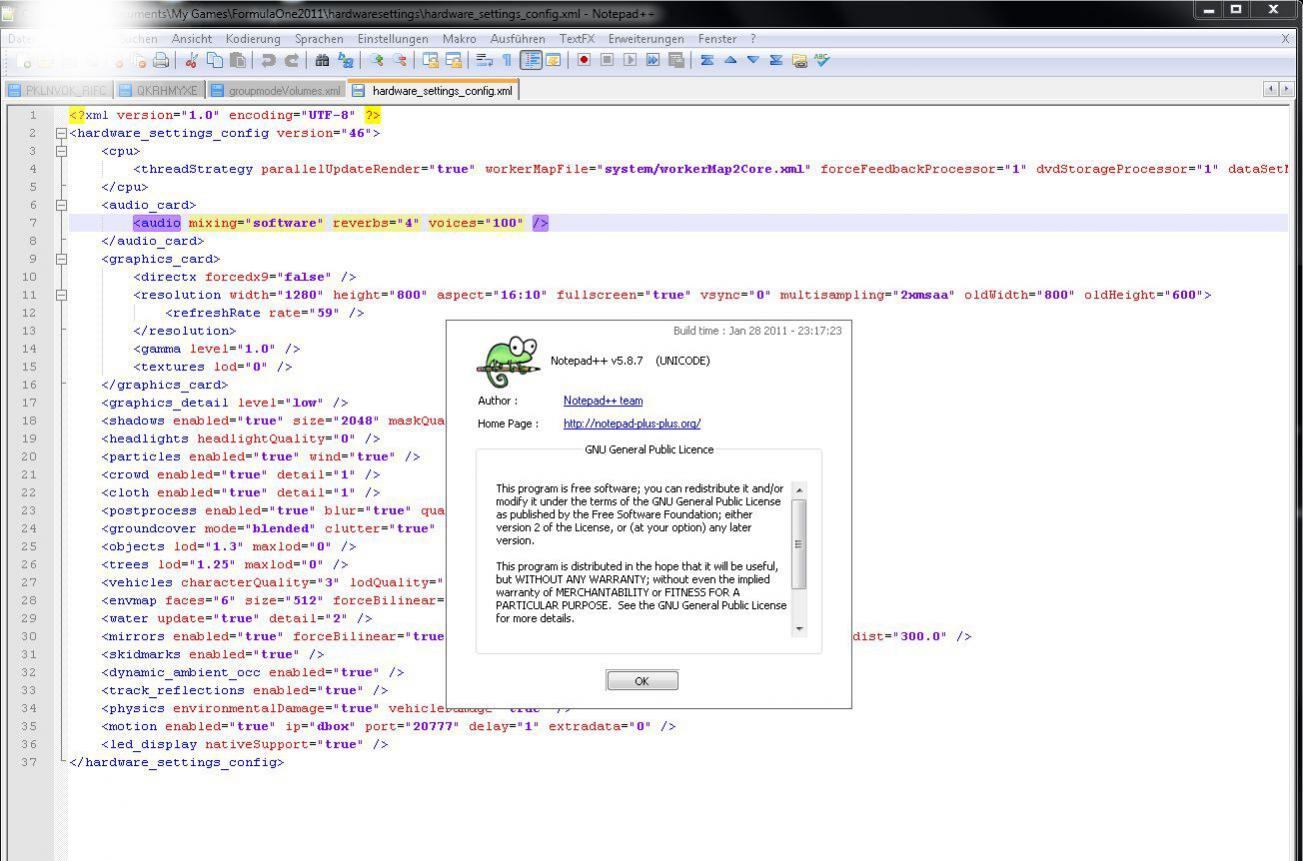Toggle the indent guide button
The width and height of the screenshot is (1303, 861).
pyautogui.click(x=532, y=60)
